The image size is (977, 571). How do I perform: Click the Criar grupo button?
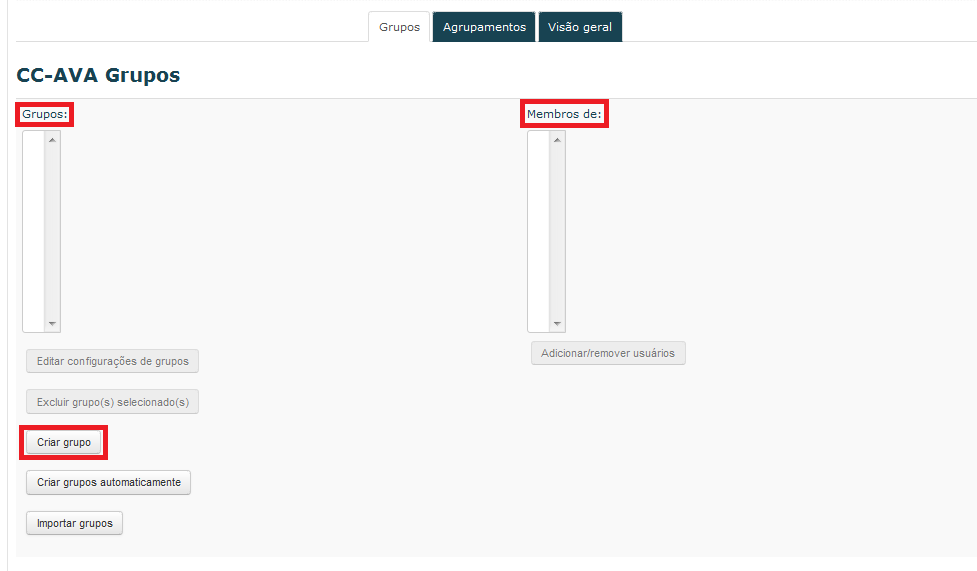(64, 441)
